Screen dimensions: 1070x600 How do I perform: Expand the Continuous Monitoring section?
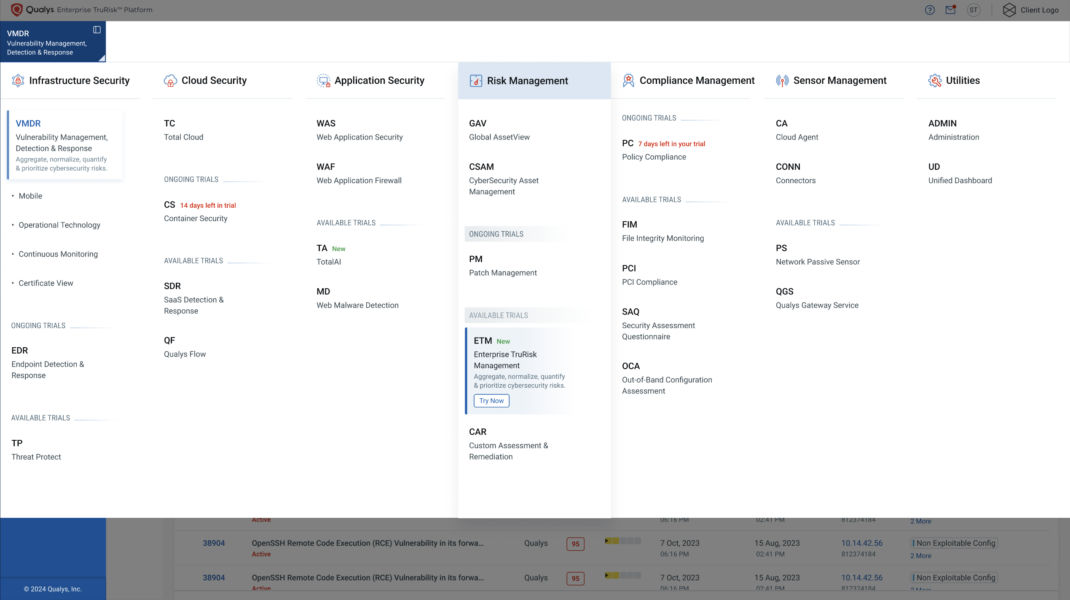(x=56, y=253)
